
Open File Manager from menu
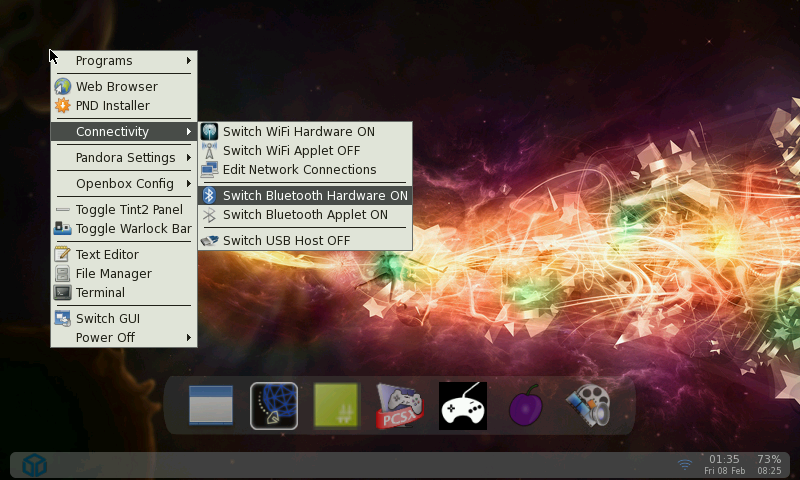pyautogui.click(x=124, y=273)
